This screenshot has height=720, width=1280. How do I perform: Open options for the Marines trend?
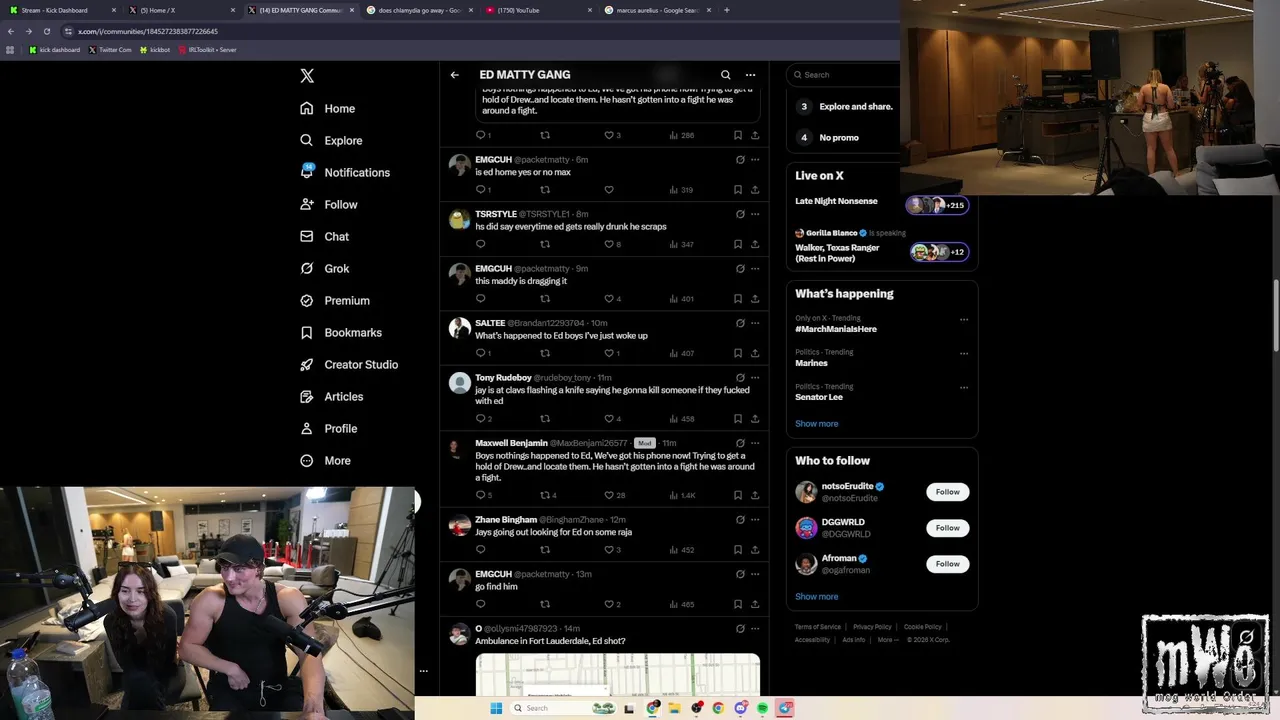click(964, 353)
